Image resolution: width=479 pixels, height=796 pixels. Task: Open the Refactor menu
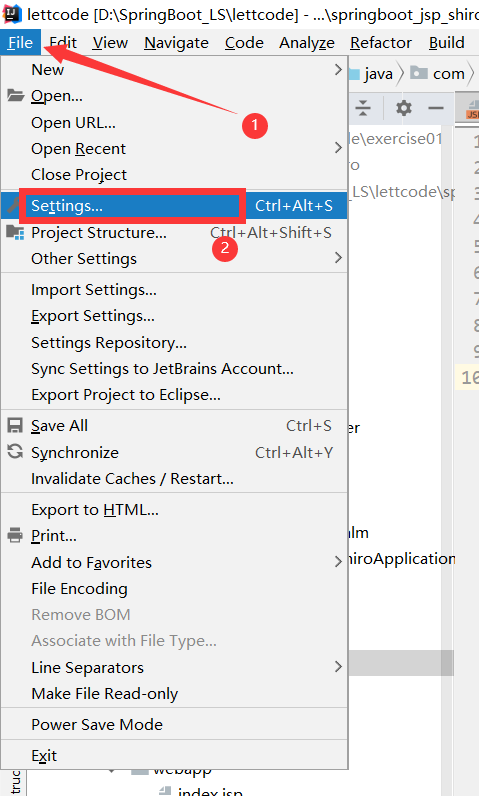[x=381, y=43]
